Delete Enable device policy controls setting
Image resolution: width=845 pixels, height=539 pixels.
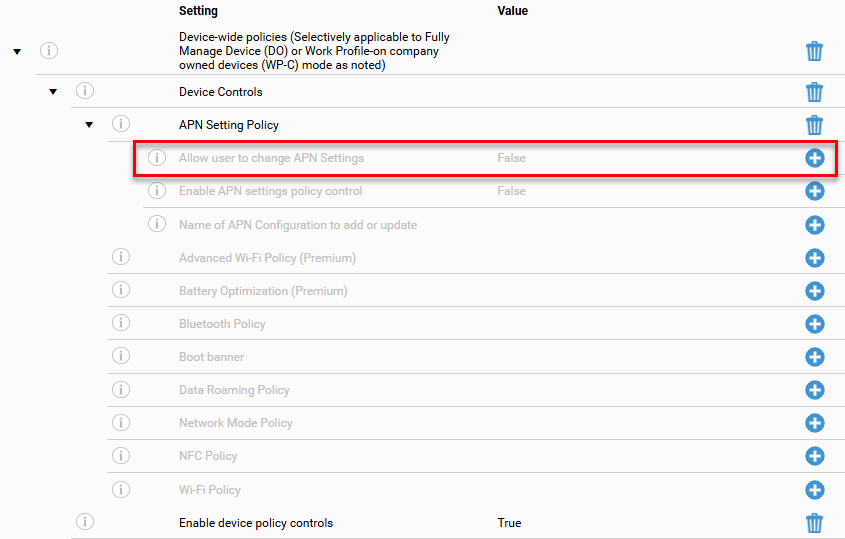814,523
